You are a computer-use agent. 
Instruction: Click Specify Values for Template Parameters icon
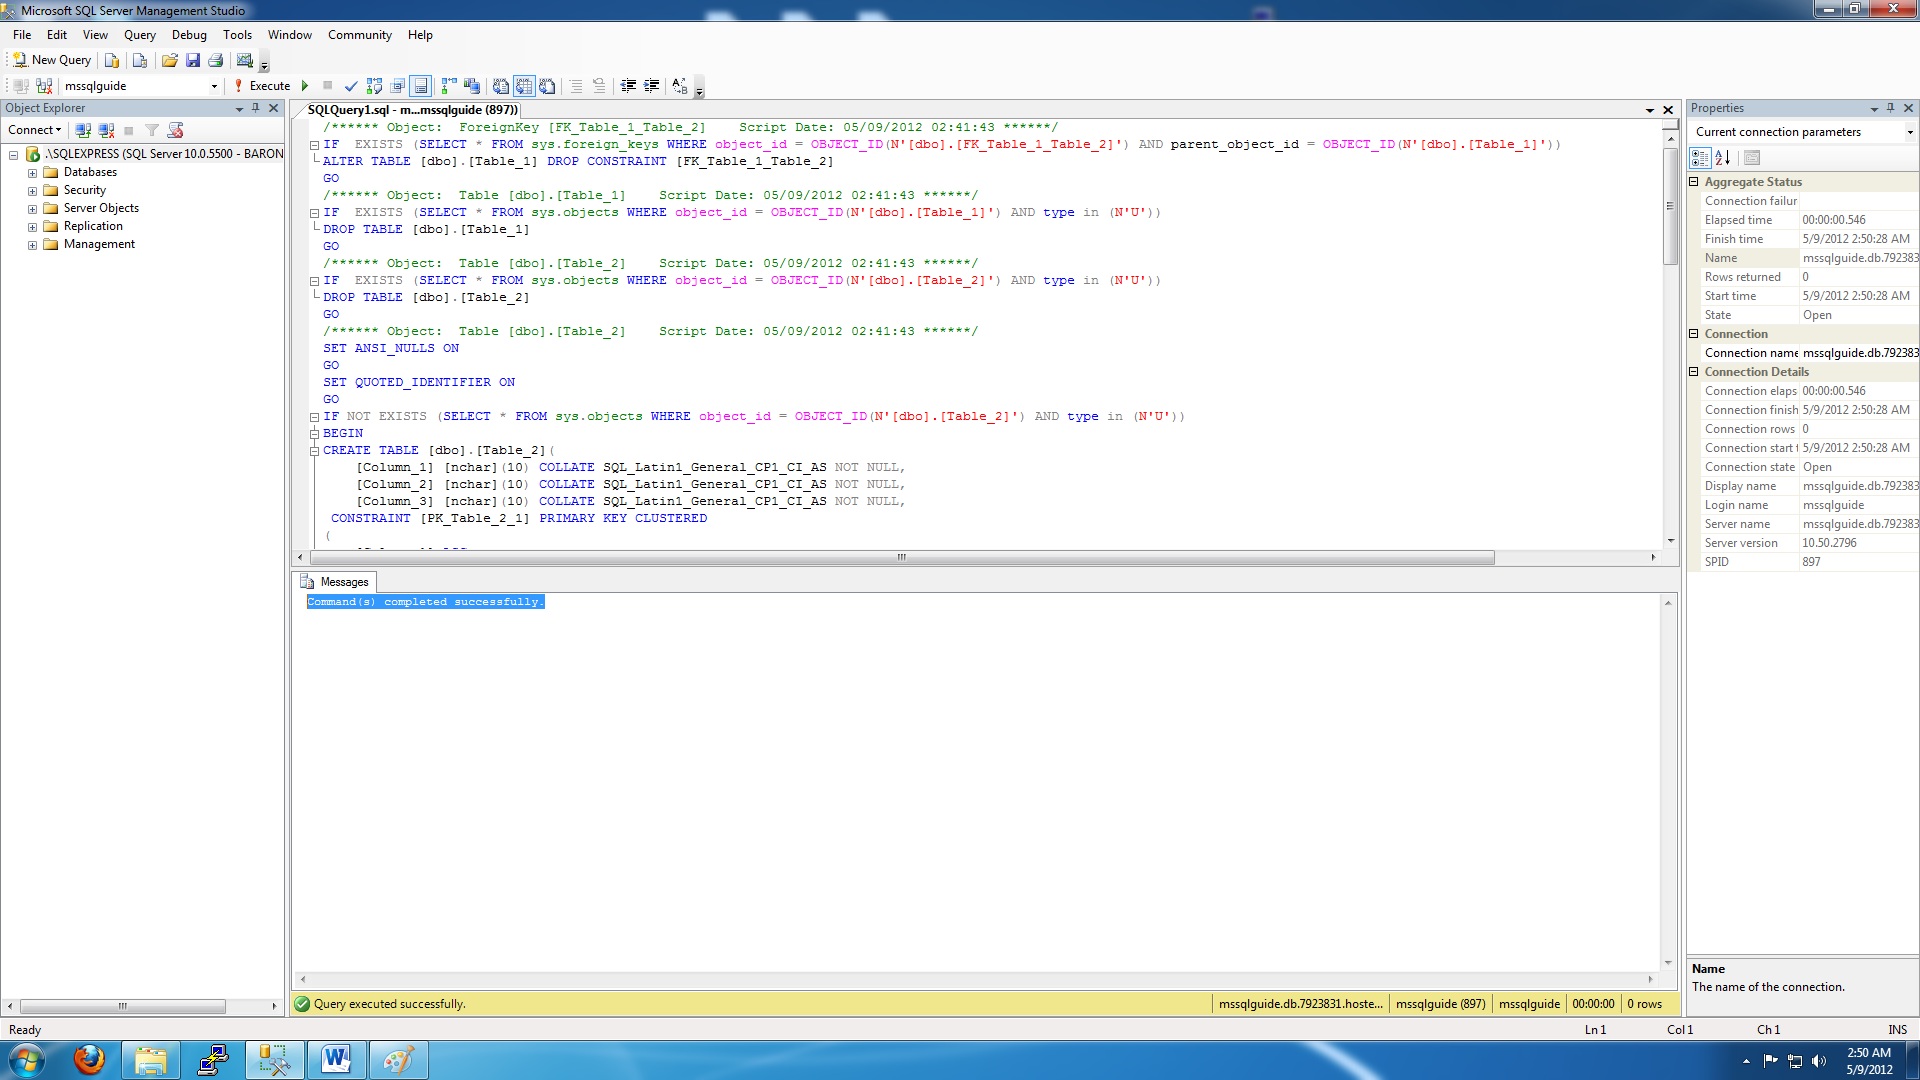pyautogui.click(x=680, y=86)
